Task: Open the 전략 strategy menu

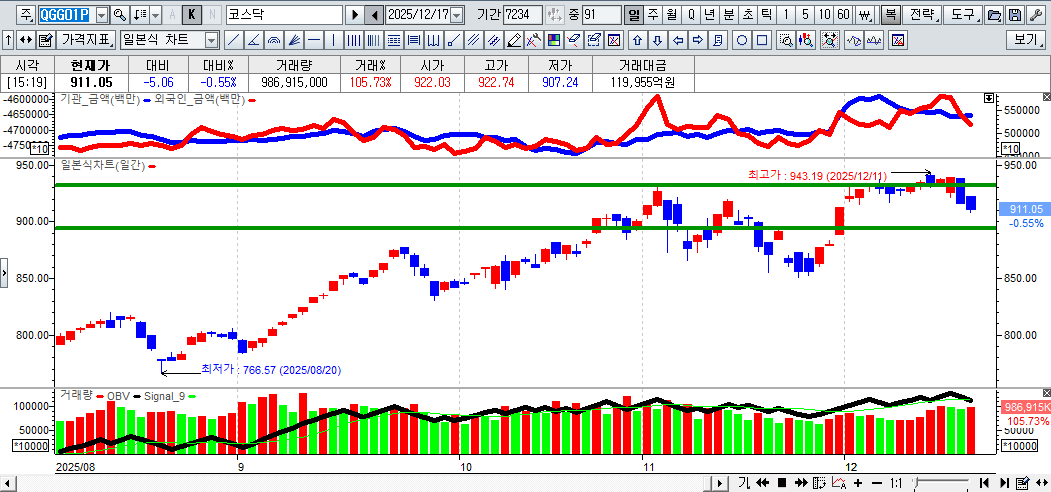Action: tap(924, 15)
